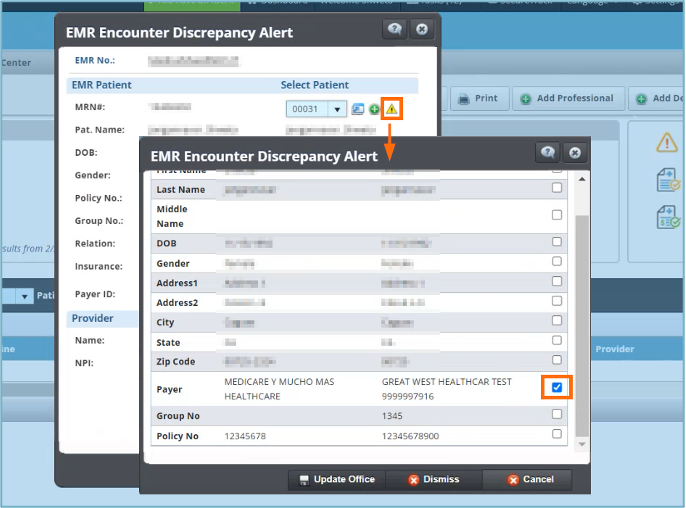The image size is (686, 508).
Task: Select the Last Name checkbox
Action: (x=557, y=188)
